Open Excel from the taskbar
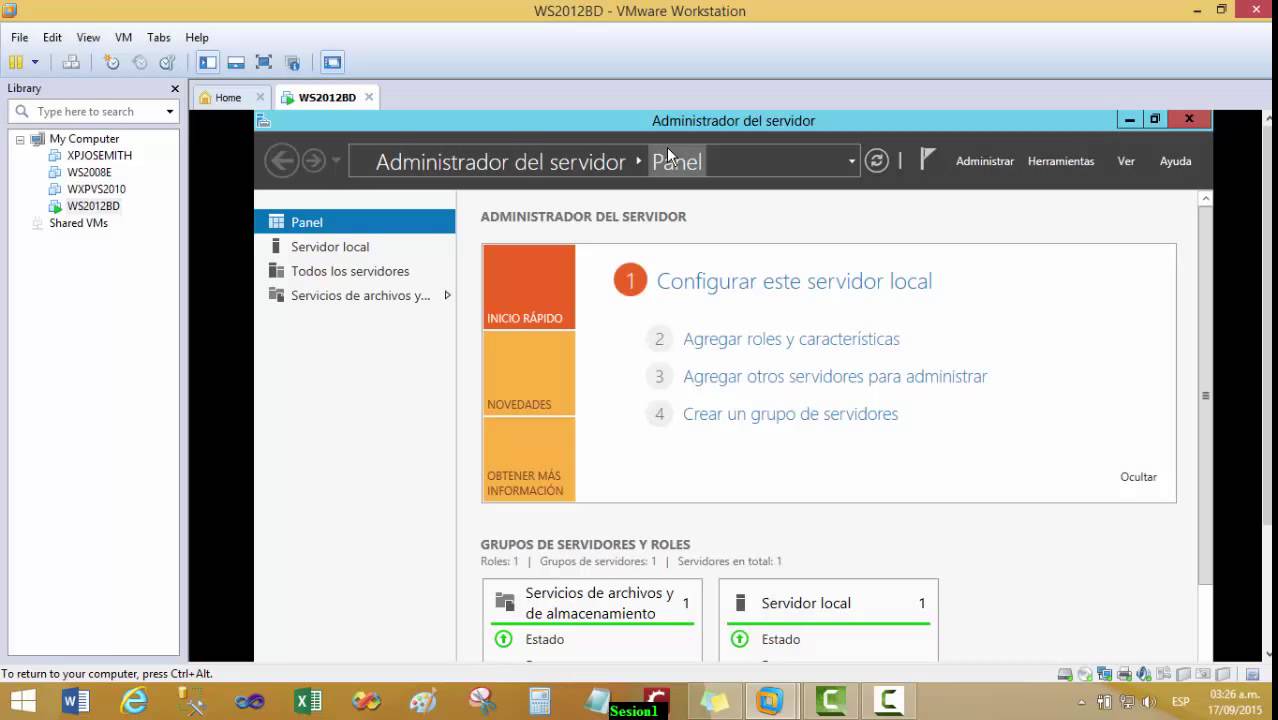Image resolution: width=1278 pixels, height=720 pixels. (x=308, y=701)
